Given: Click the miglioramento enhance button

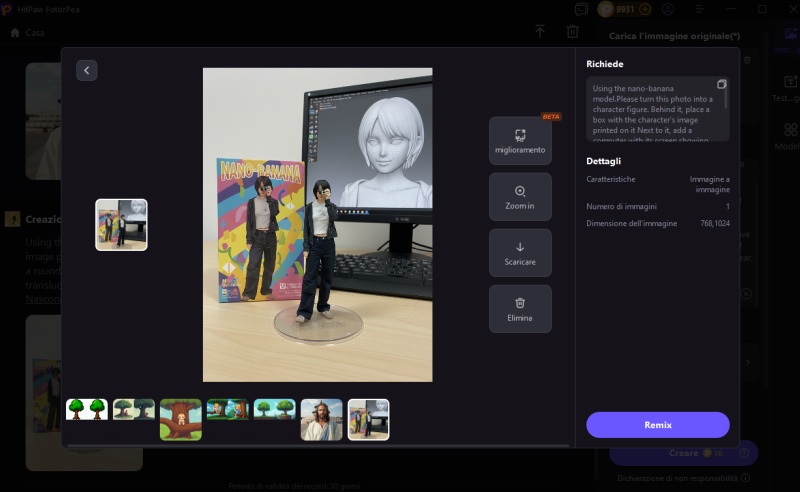Looking at the screenshot, I should (x=520, y=141).
